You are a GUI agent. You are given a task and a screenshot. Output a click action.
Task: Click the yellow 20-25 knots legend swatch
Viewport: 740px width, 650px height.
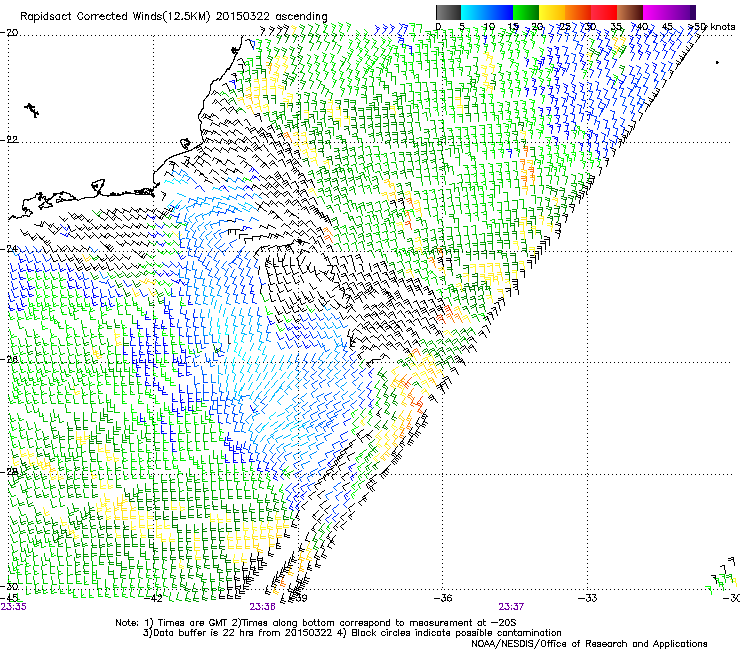coord(552,12)
